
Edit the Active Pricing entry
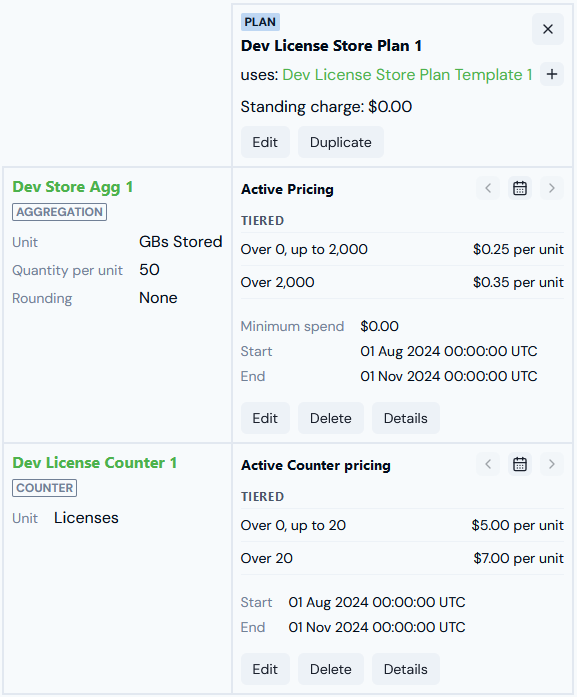coord(265,418)
